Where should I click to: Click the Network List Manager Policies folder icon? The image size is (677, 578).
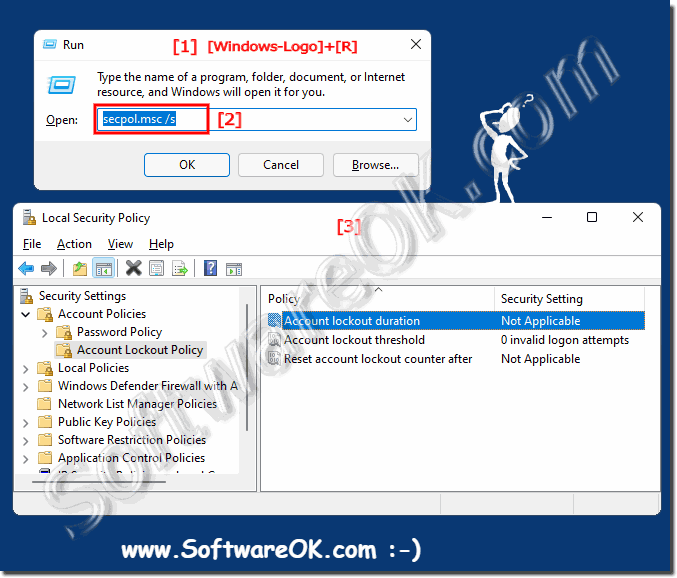pos(45,404)
